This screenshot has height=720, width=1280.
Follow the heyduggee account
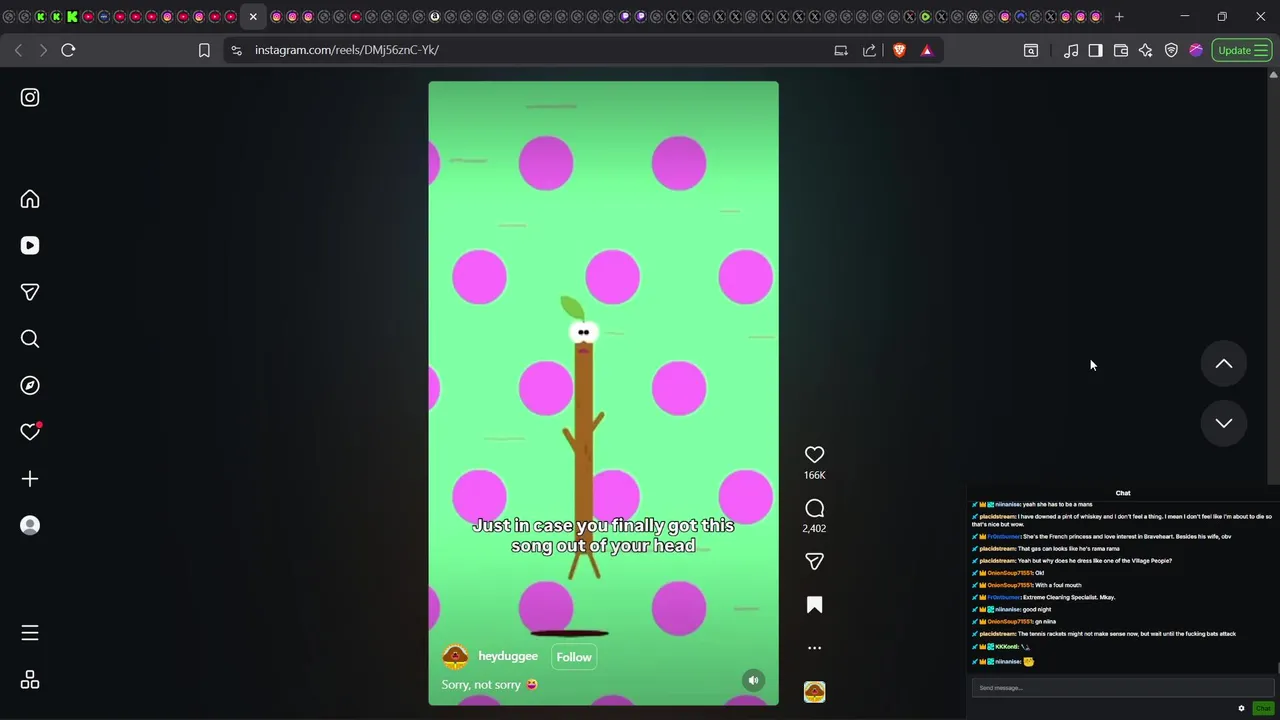click(574, 657)
